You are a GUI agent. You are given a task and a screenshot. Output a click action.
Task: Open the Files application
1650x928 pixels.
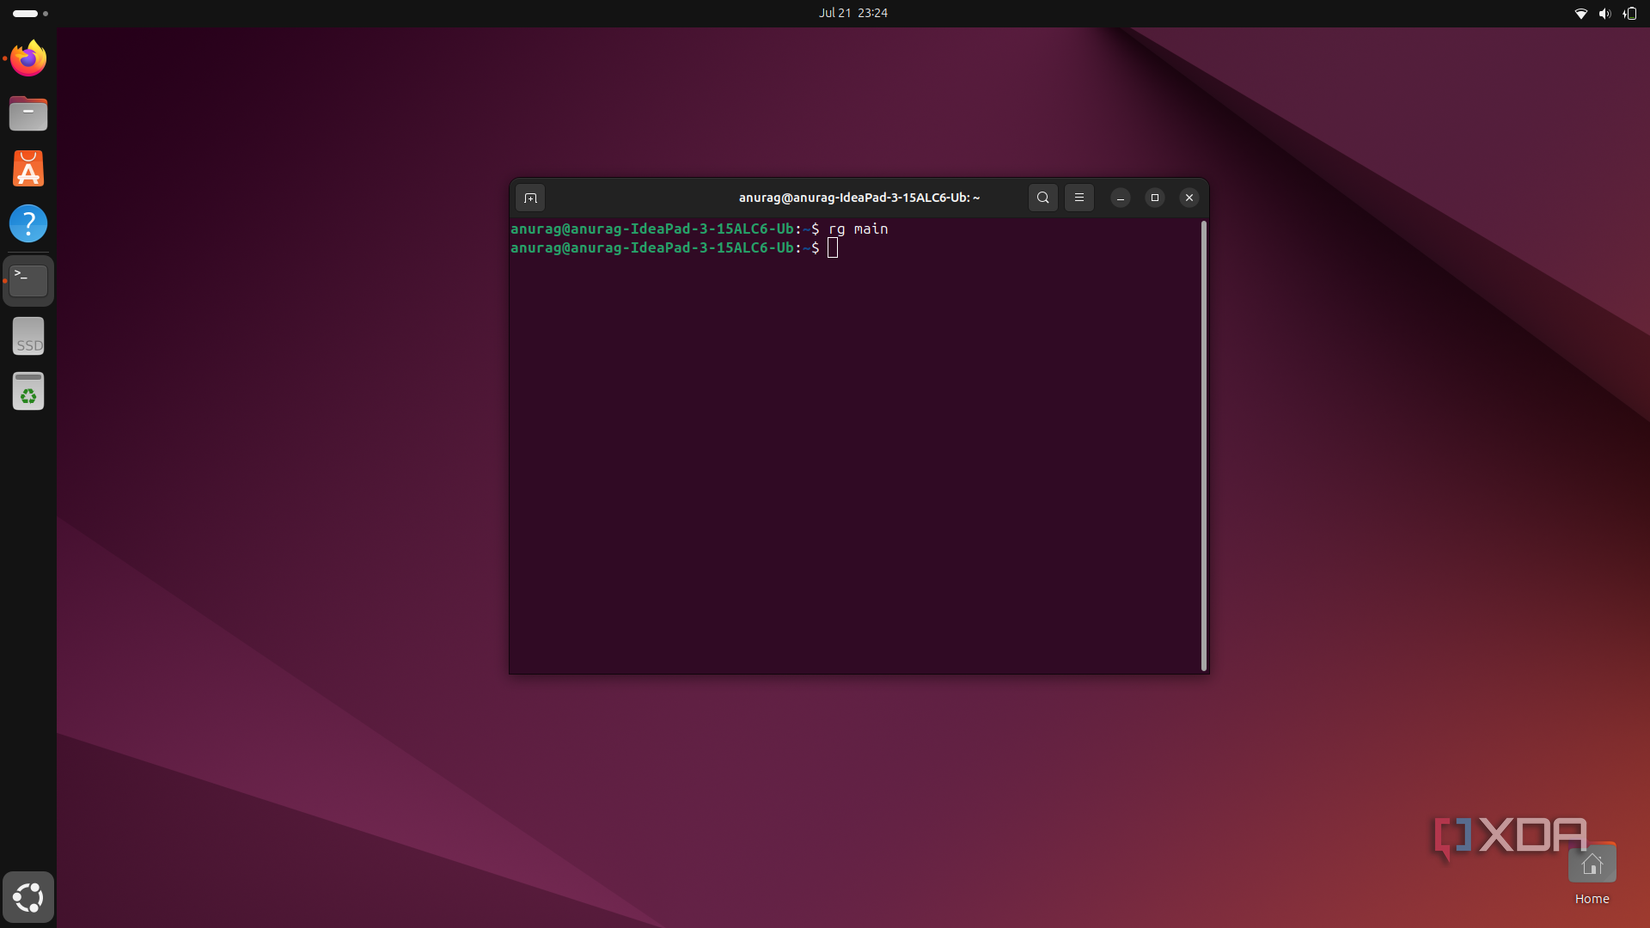[x=28, y=113]
